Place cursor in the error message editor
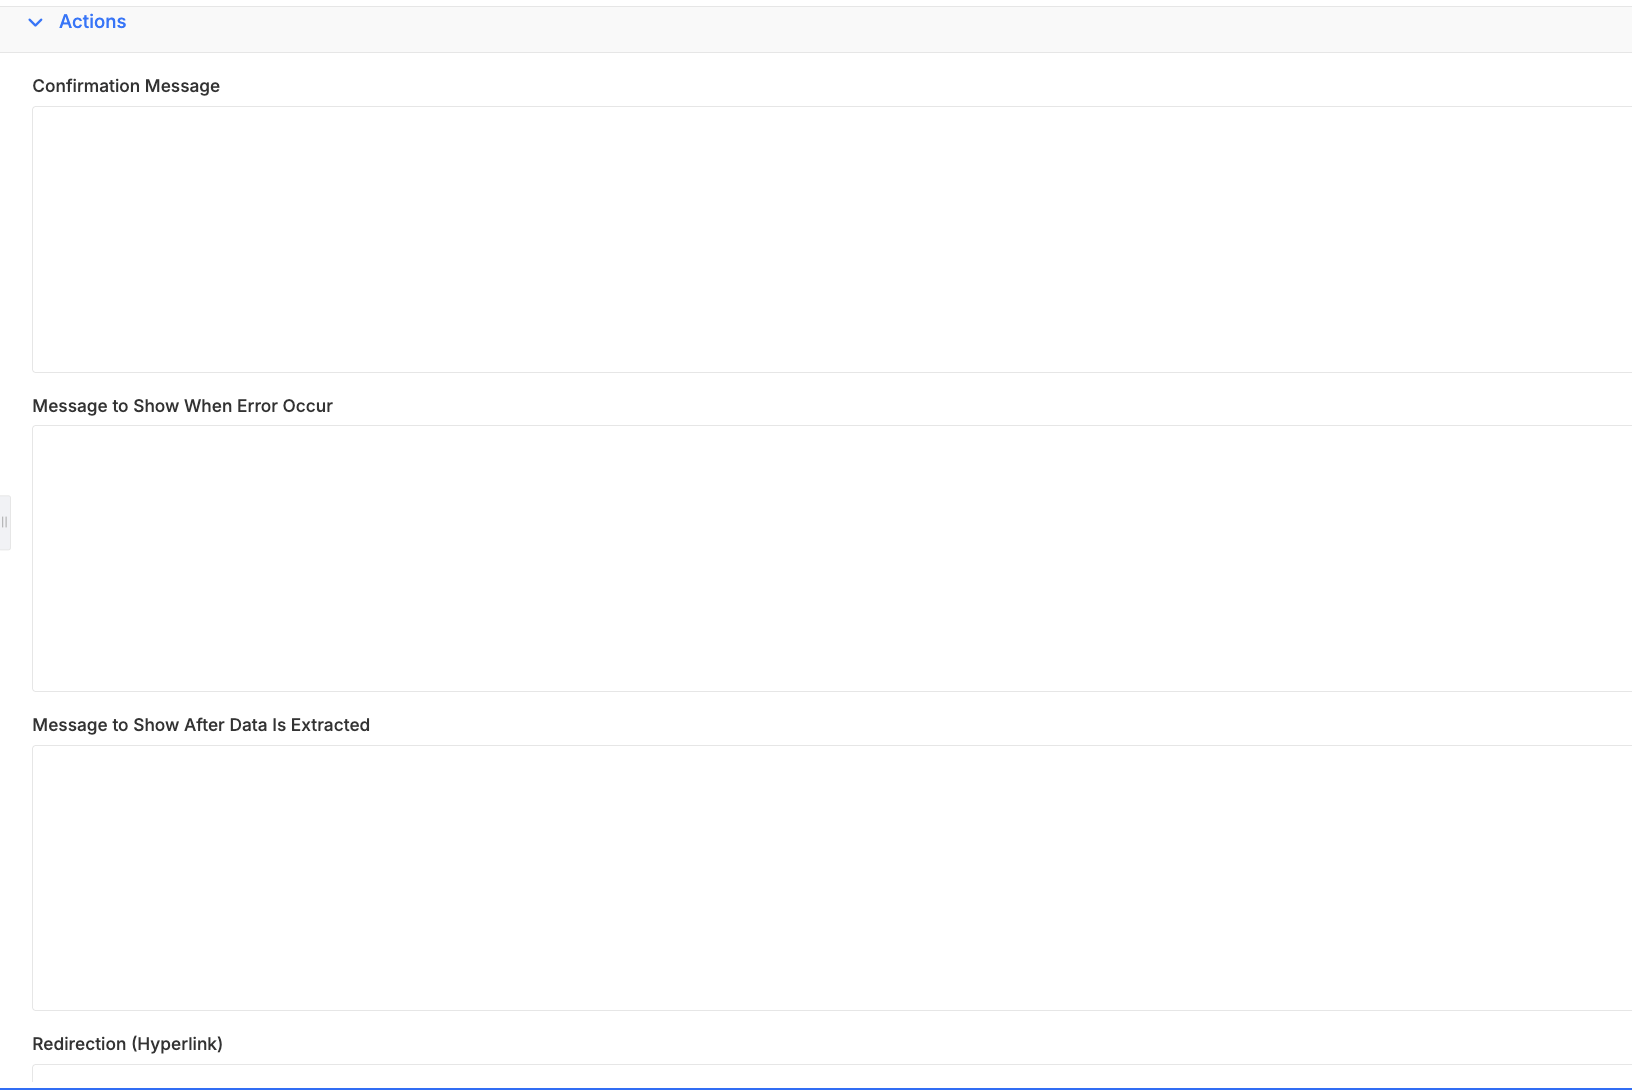 [x=832, y=558]
